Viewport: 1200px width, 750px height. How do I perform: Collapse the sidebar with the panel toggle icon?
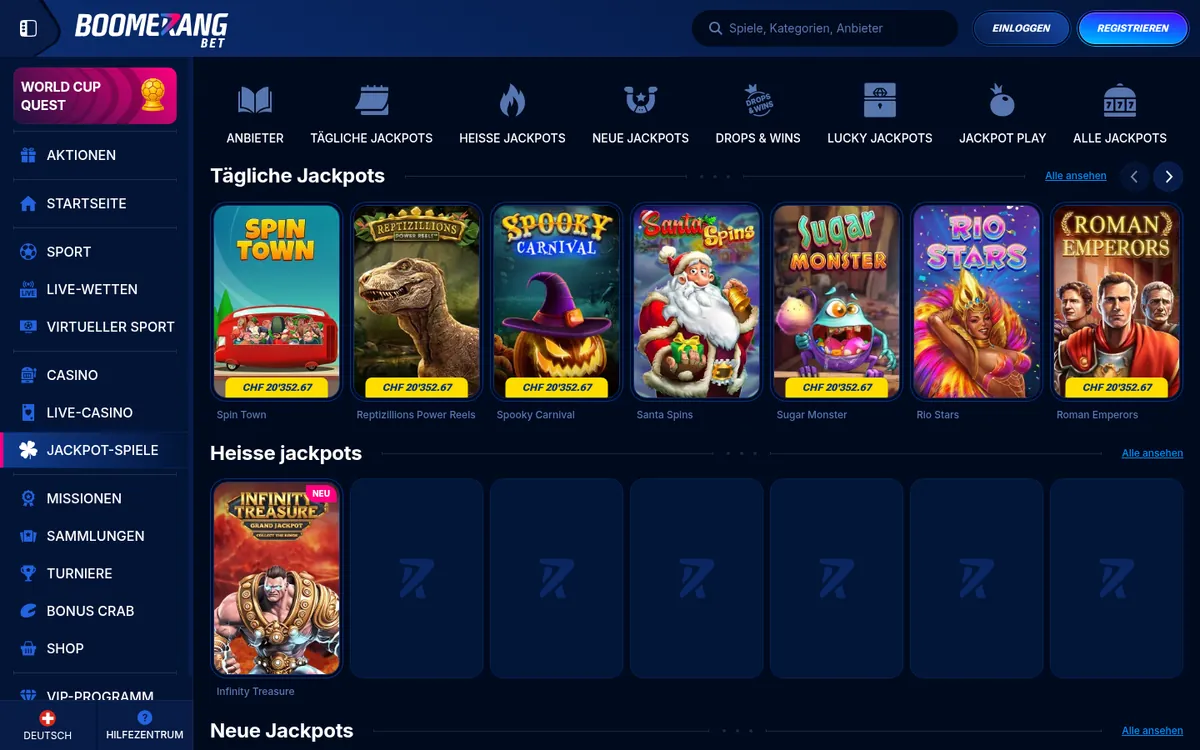point(28,28)
